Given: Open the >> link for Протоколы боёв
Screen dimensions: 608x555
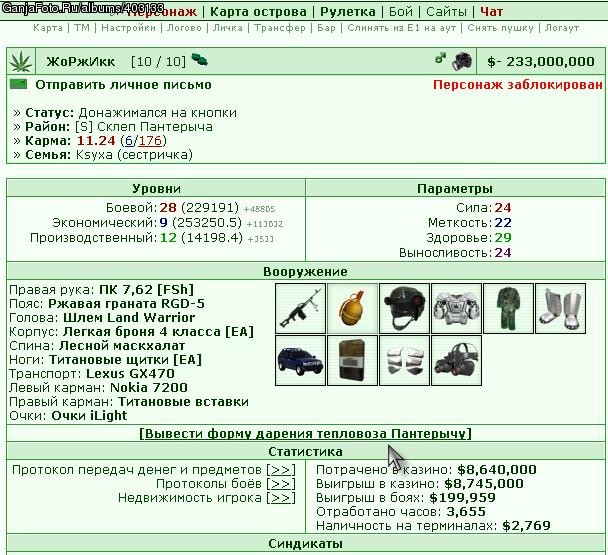Looking at the screenshot, I should click(x=281, y=484).
